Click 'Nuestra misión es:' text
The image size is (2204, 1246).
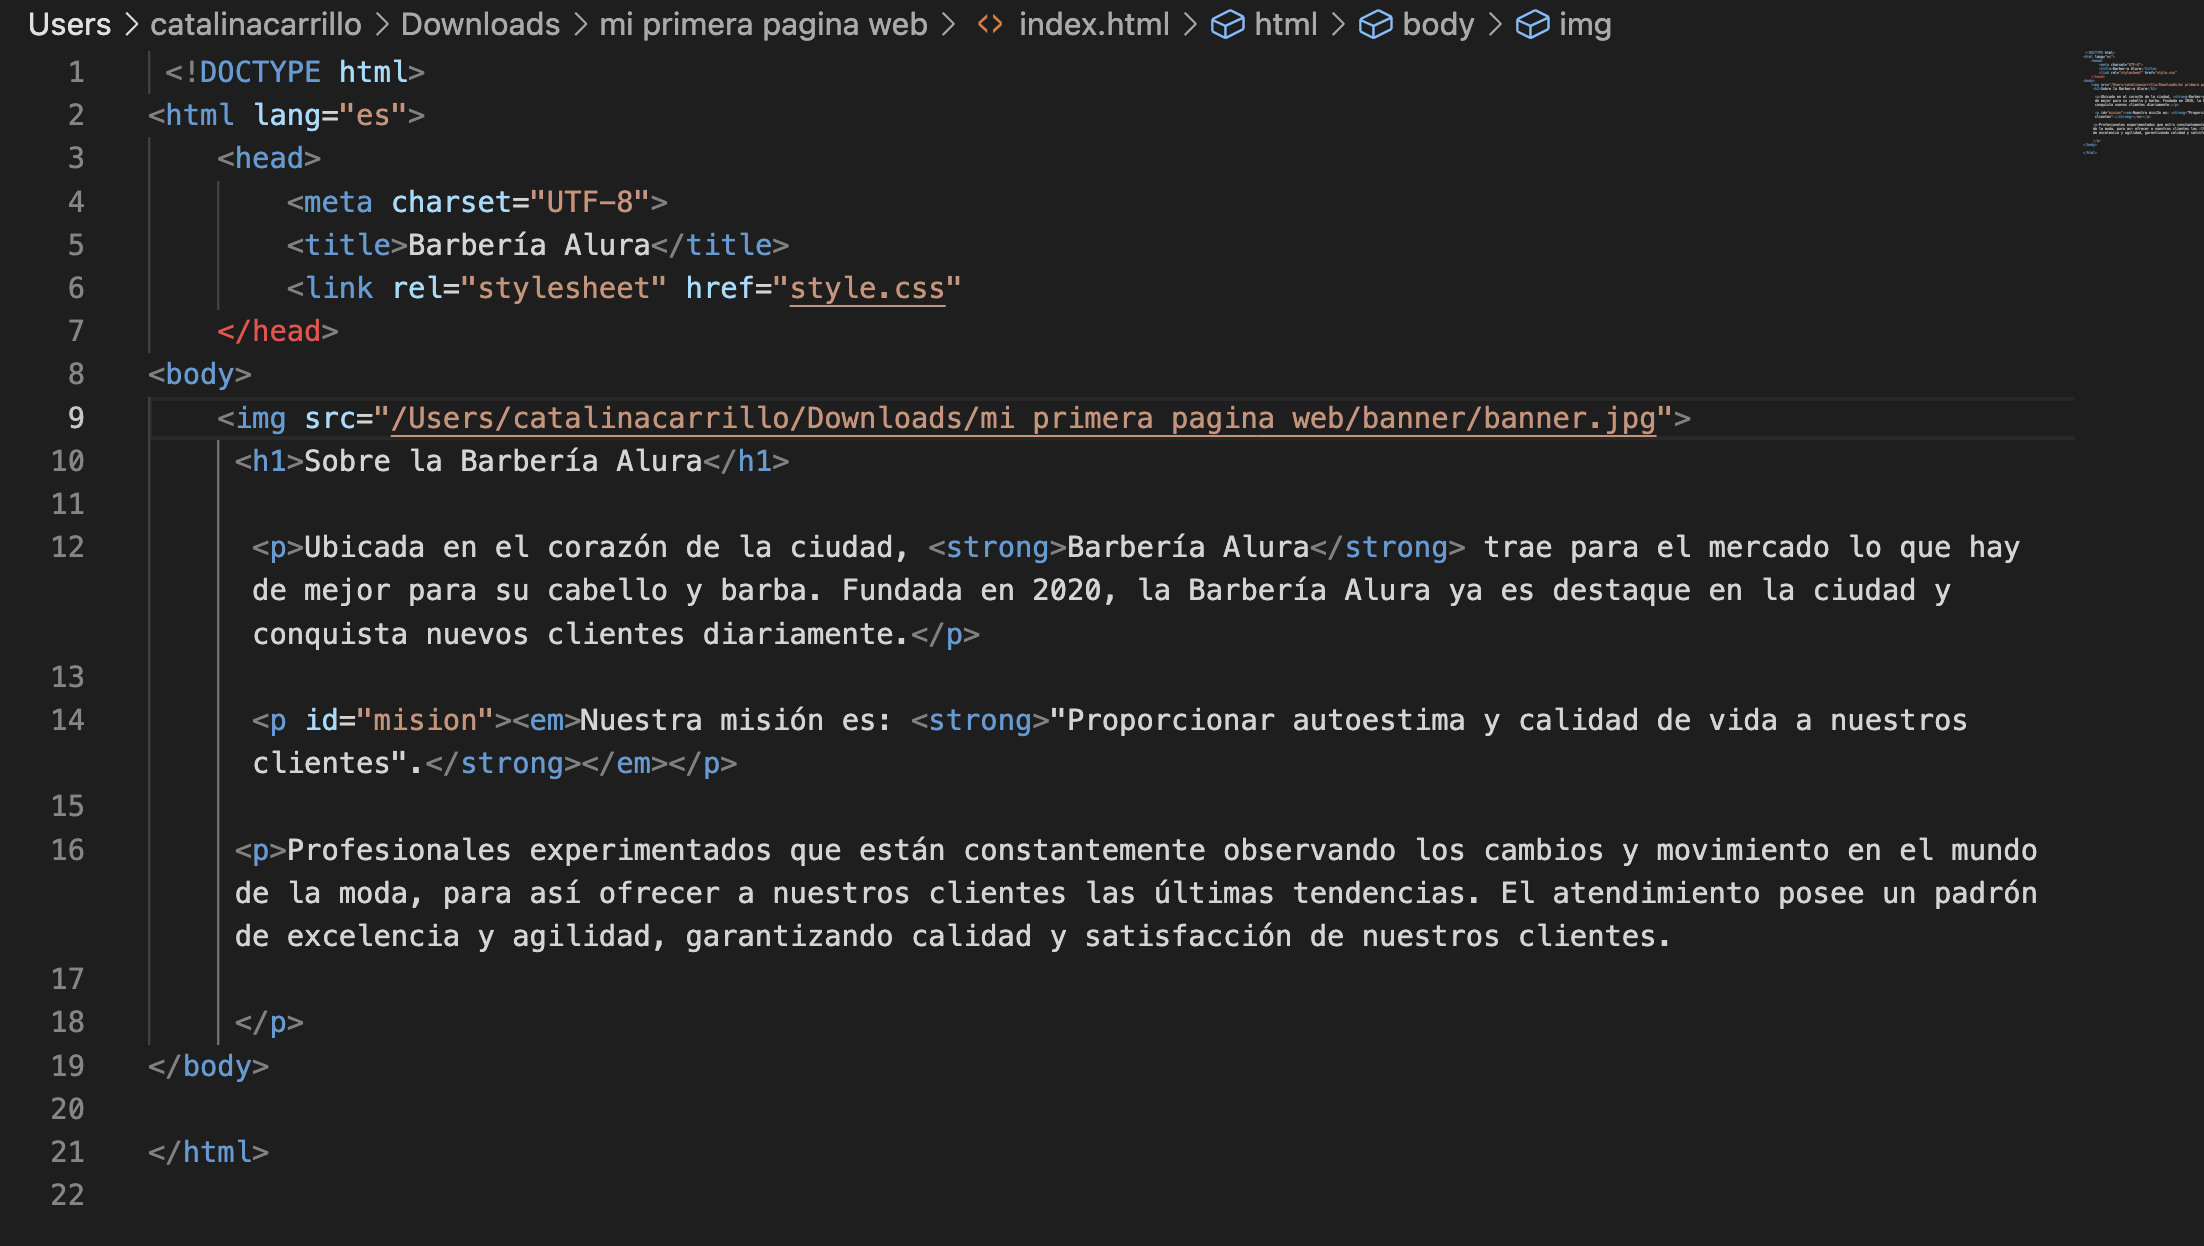click(x=736, y=720)
